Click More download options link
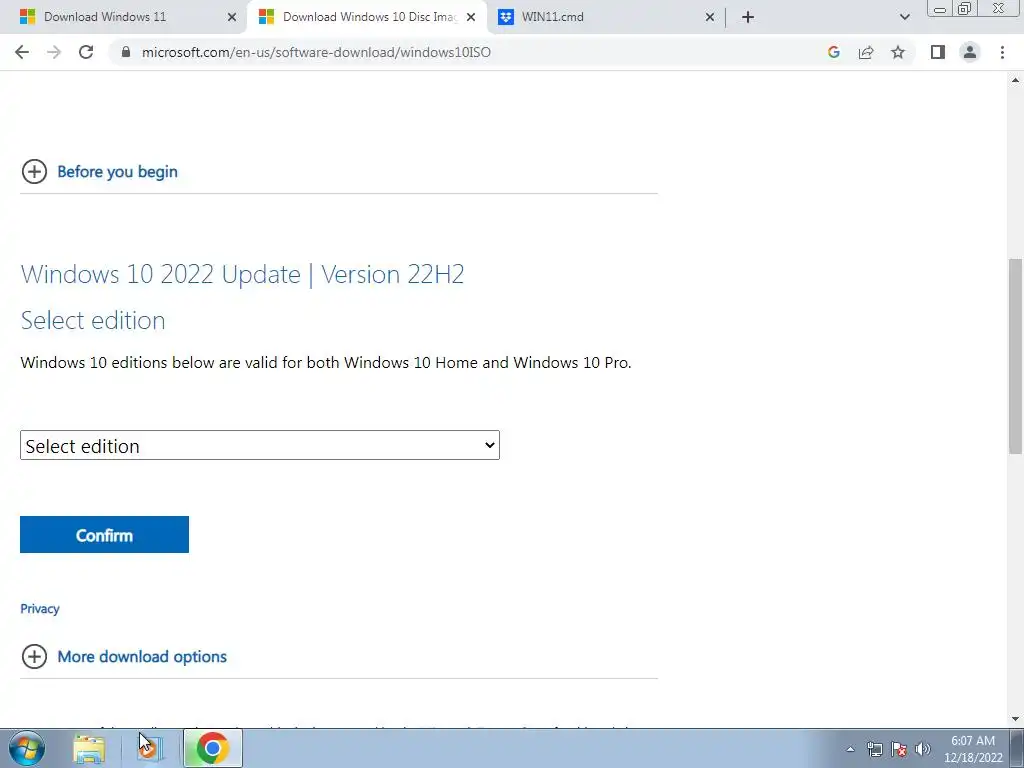1024x768 pixels. coord(142,656)
